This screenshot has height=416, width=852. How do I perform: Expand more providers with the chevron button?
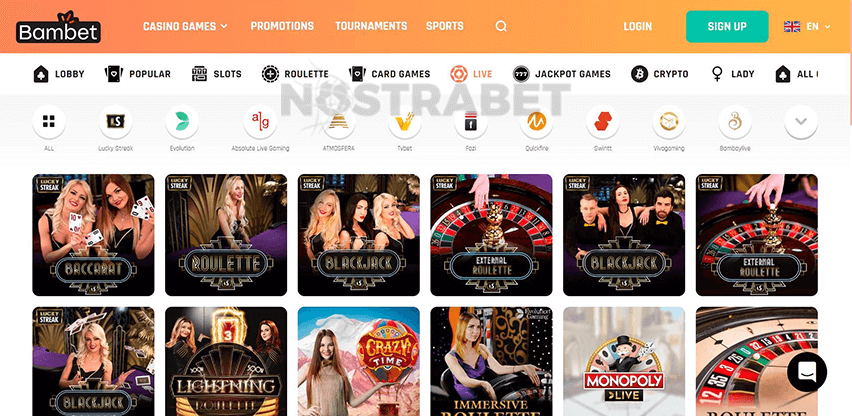(801, 122)
